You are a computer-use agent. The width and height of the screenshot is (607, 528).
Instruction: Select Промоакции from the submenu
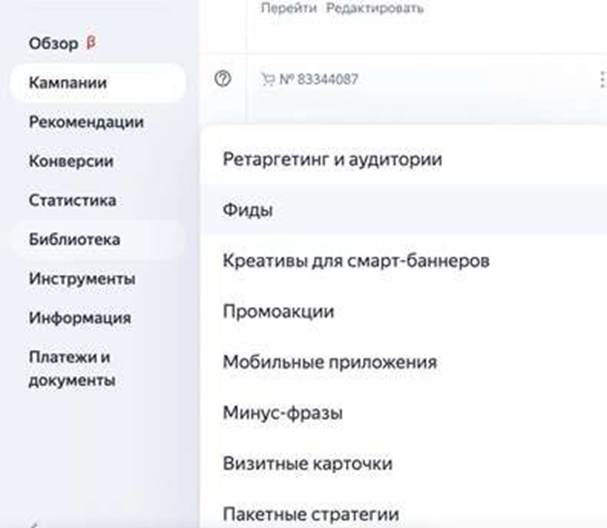coord(278,311)
